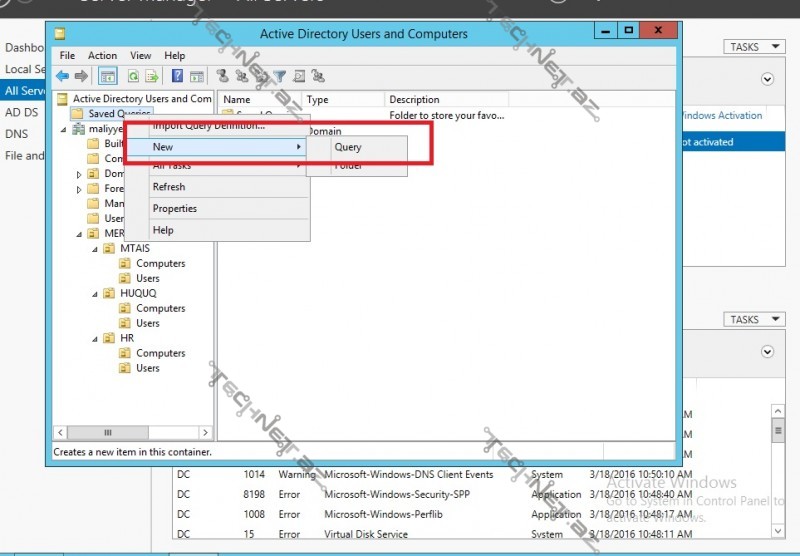The height and width of the screenshot is (556, 800).
Task: Click the tree pane horizontal scrollbar thumb
Action: pos(108,433)
